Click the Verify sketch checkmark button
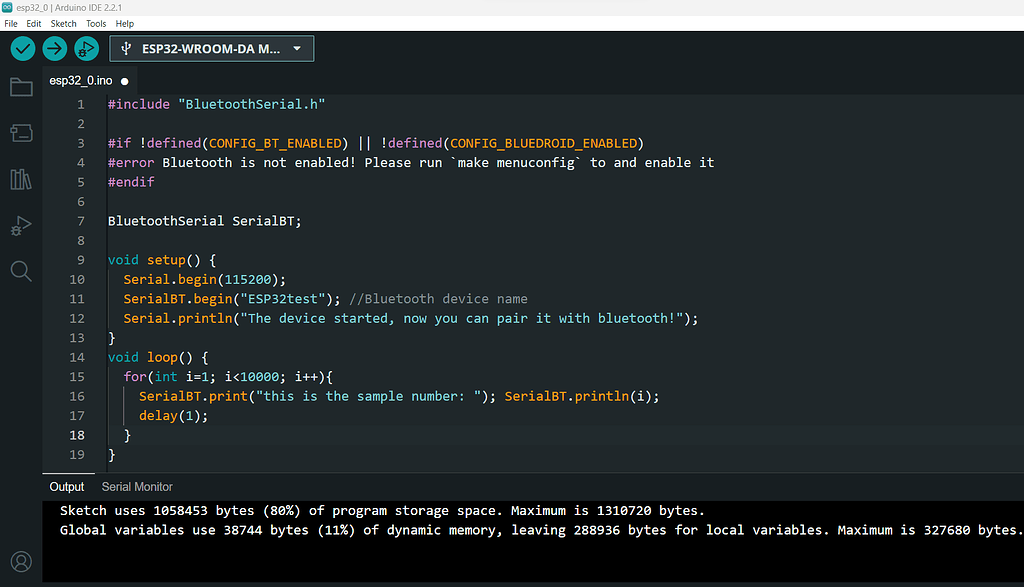 click(x=23, y=48)
